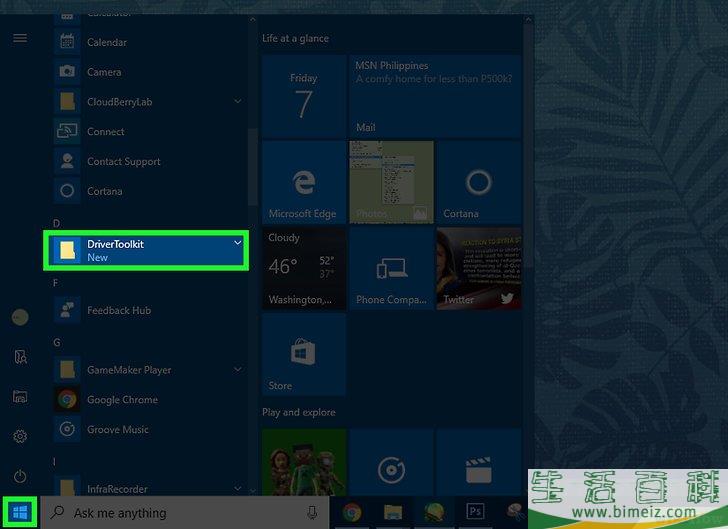The image size is (728, 529).
Task: Expand the DriverToolkit folder chevron
Action: point(238,243)
